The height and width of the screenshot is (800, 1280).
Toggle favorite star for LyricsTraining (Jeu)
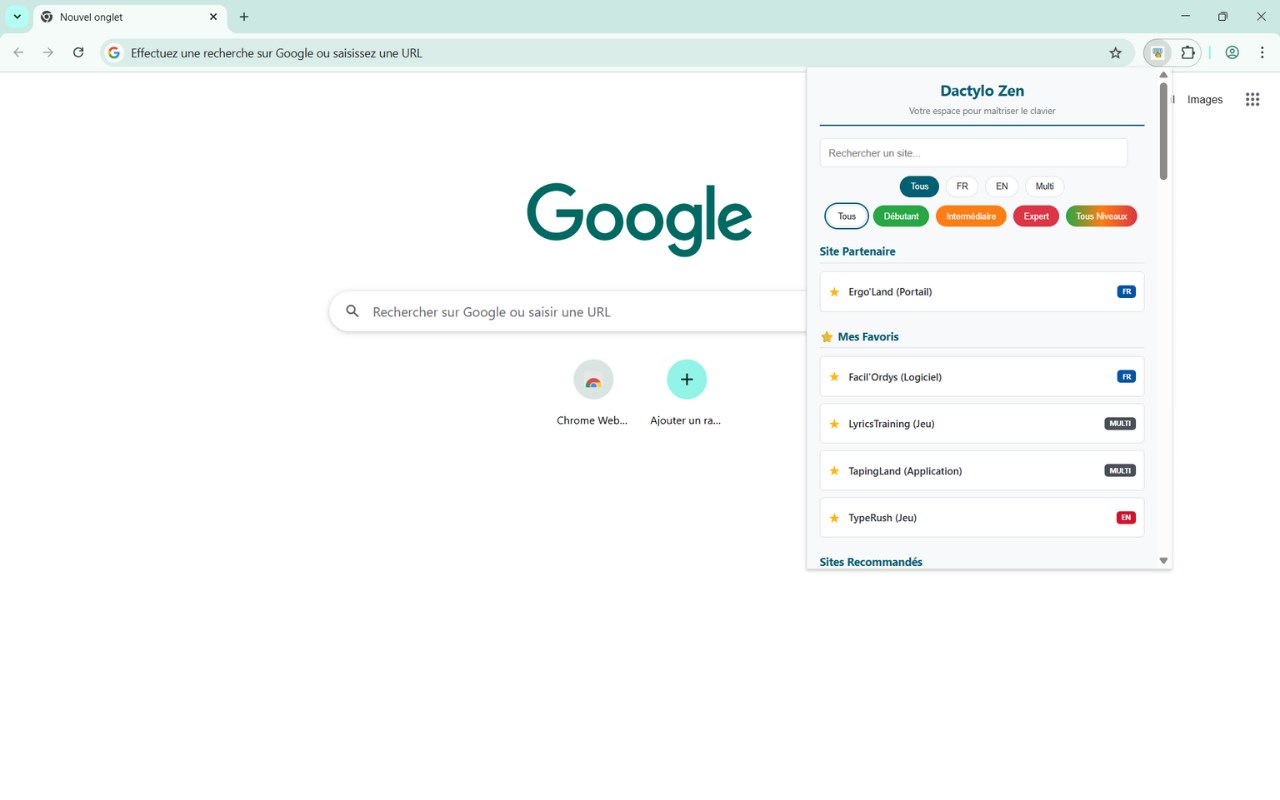pyautogui.click(x=834, y=424)
